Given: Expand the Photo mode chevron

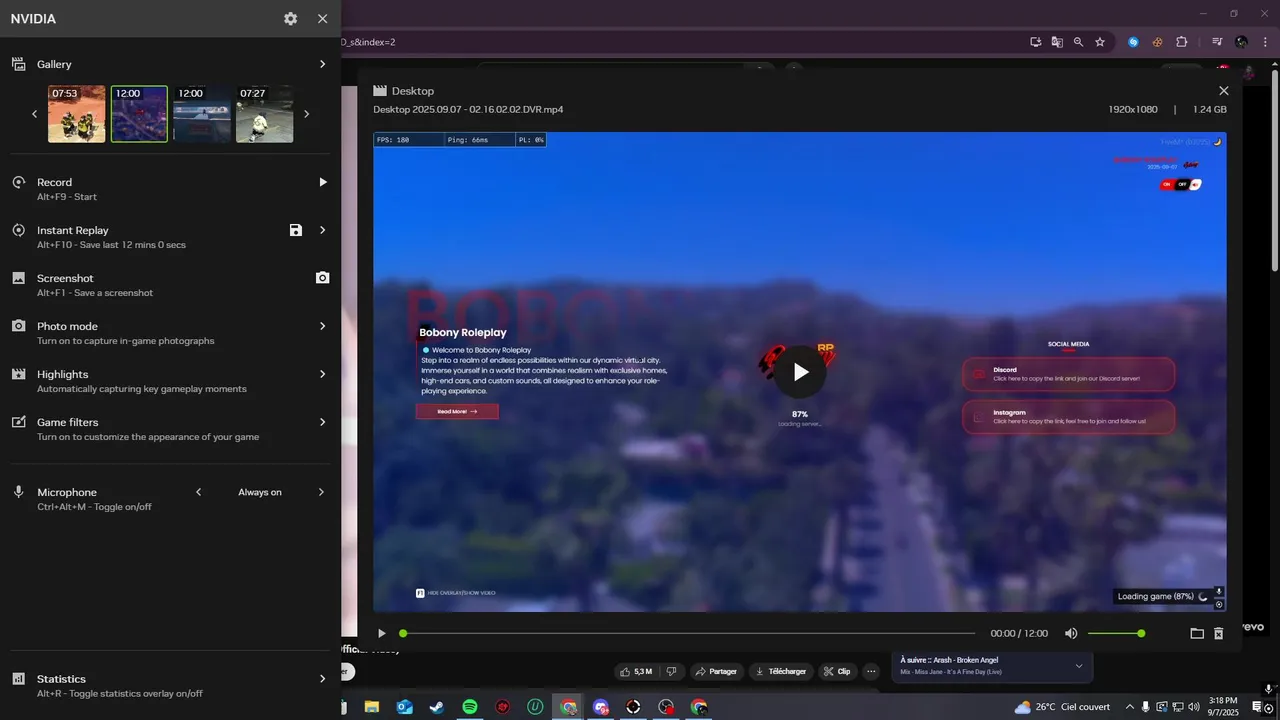Looking at the screenshot, I should click(x=322, y=326).
